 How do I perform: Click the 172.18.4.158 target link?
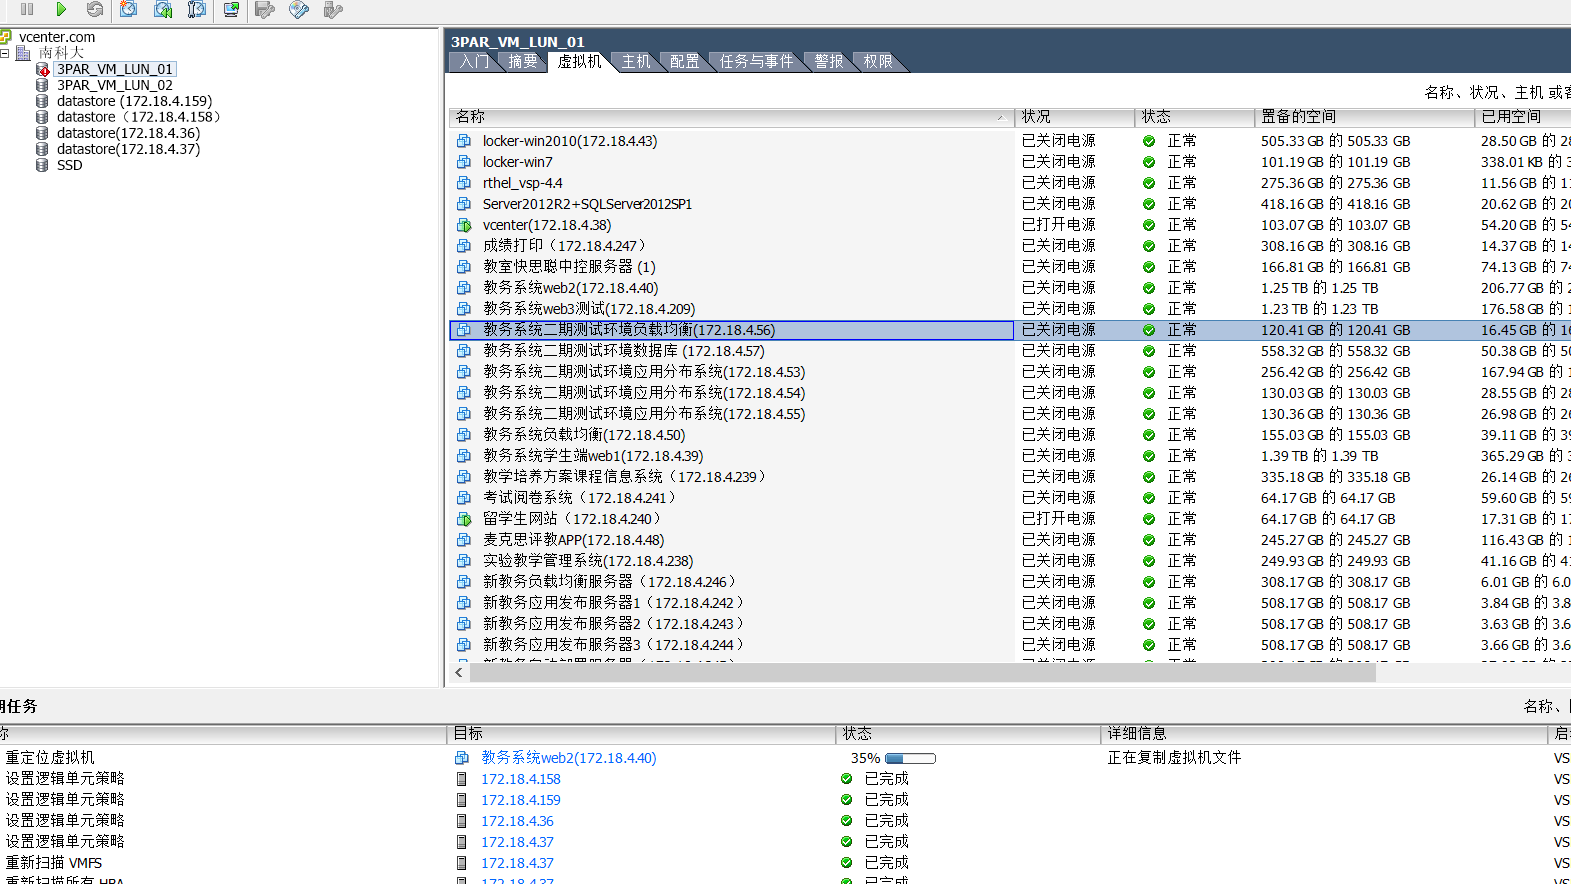pos(520,779)
